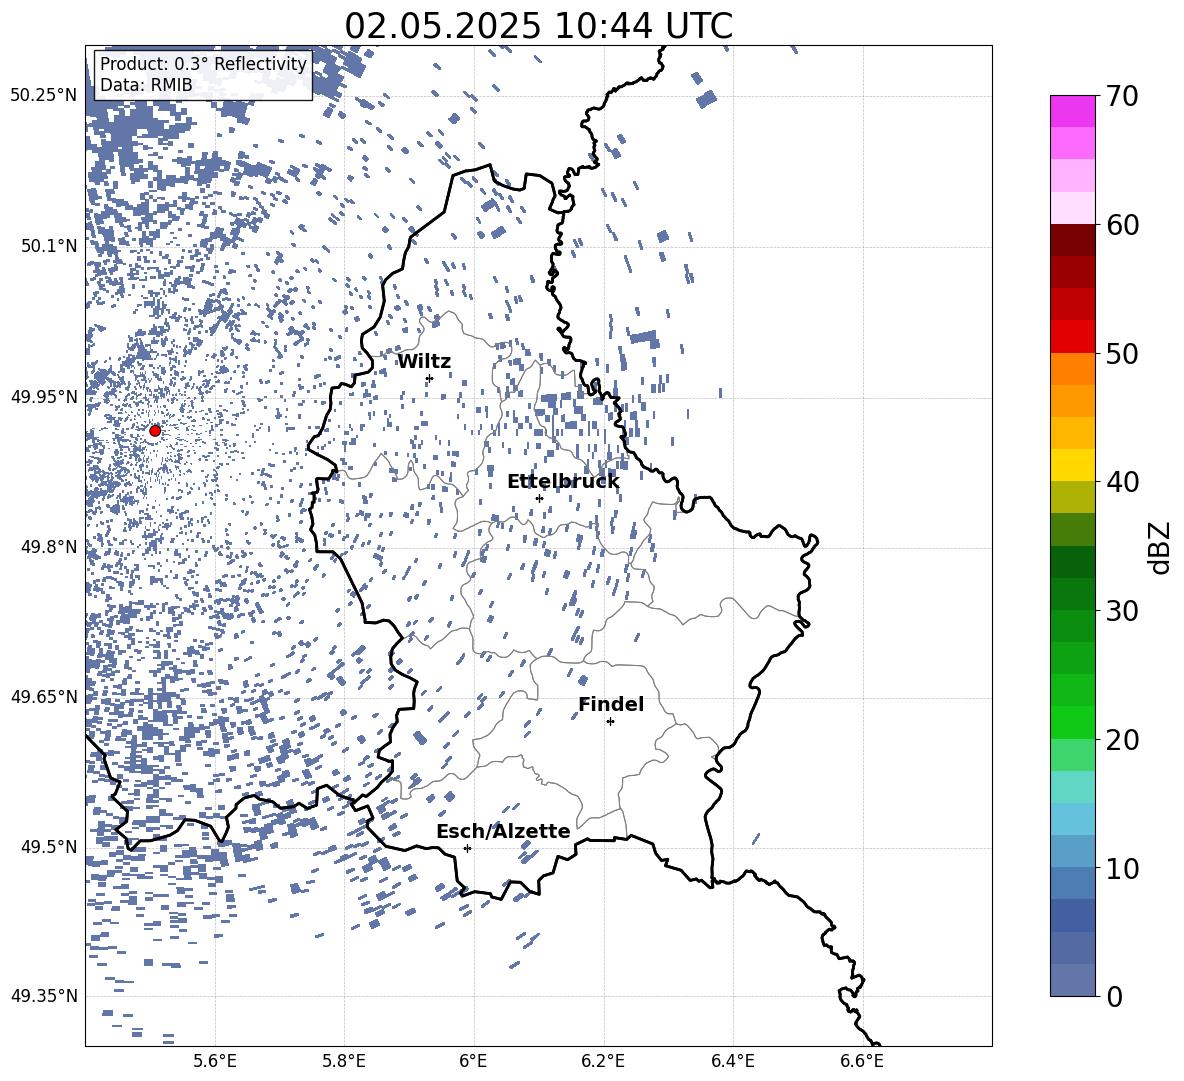Screen dimensions: 1184x1081
Task: Click the yellow colorbar band just above 40
Action: [x=1072, y=465]
